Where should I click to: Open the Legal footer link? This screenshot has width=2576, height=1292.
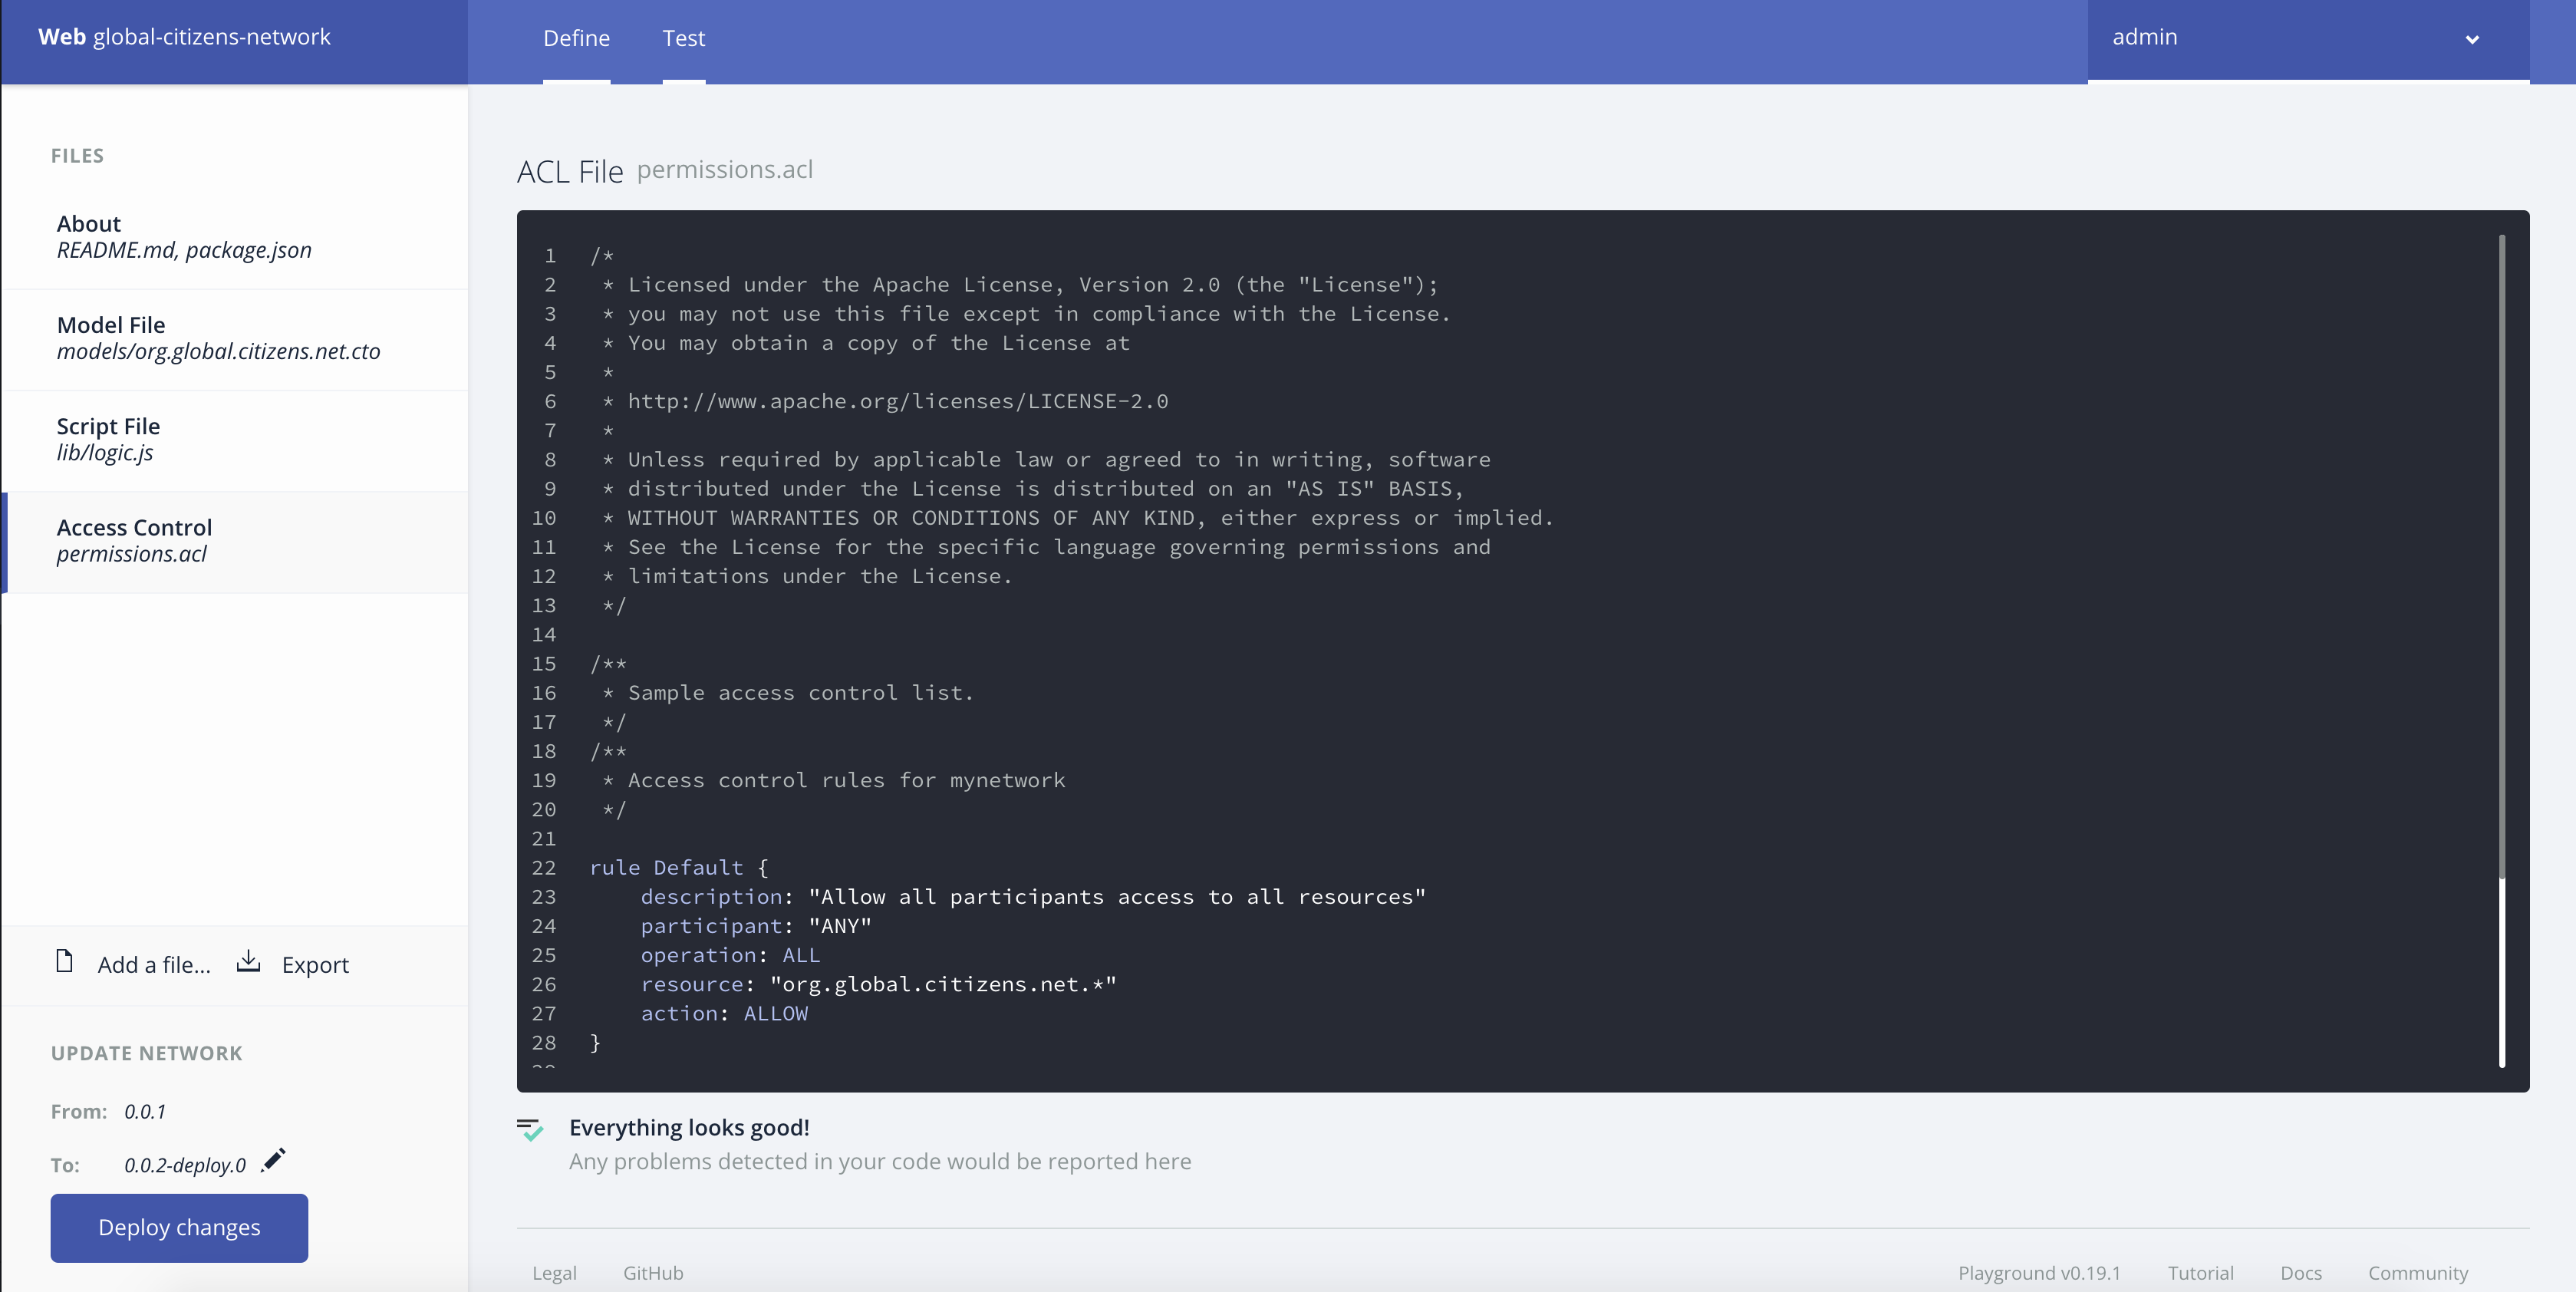coord(554,1272)
